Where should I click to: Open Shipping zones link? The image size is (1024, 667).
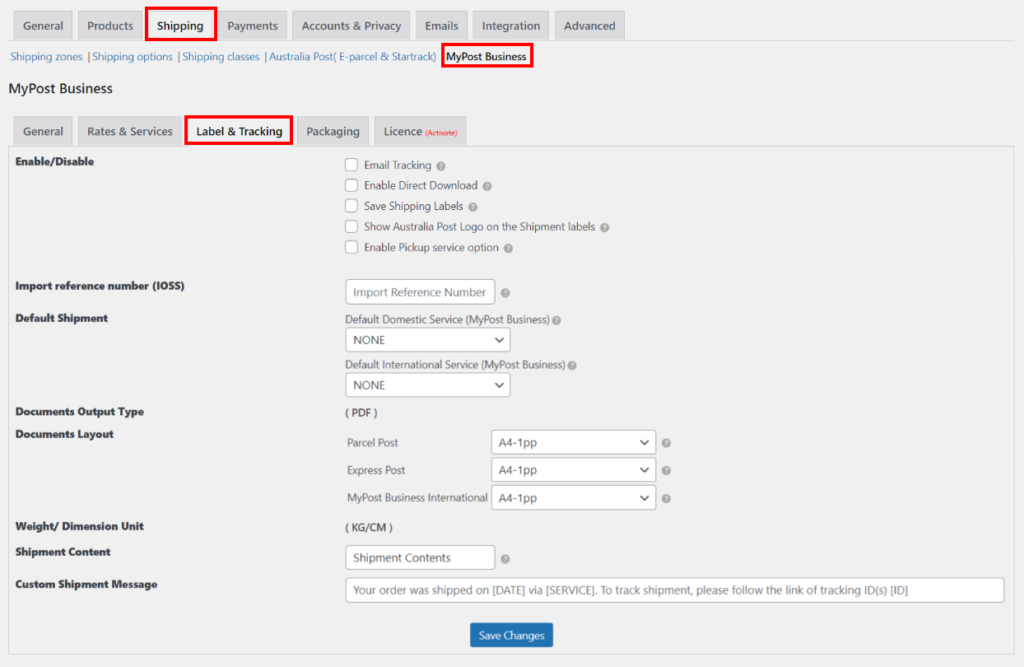[x=46, y=56]
